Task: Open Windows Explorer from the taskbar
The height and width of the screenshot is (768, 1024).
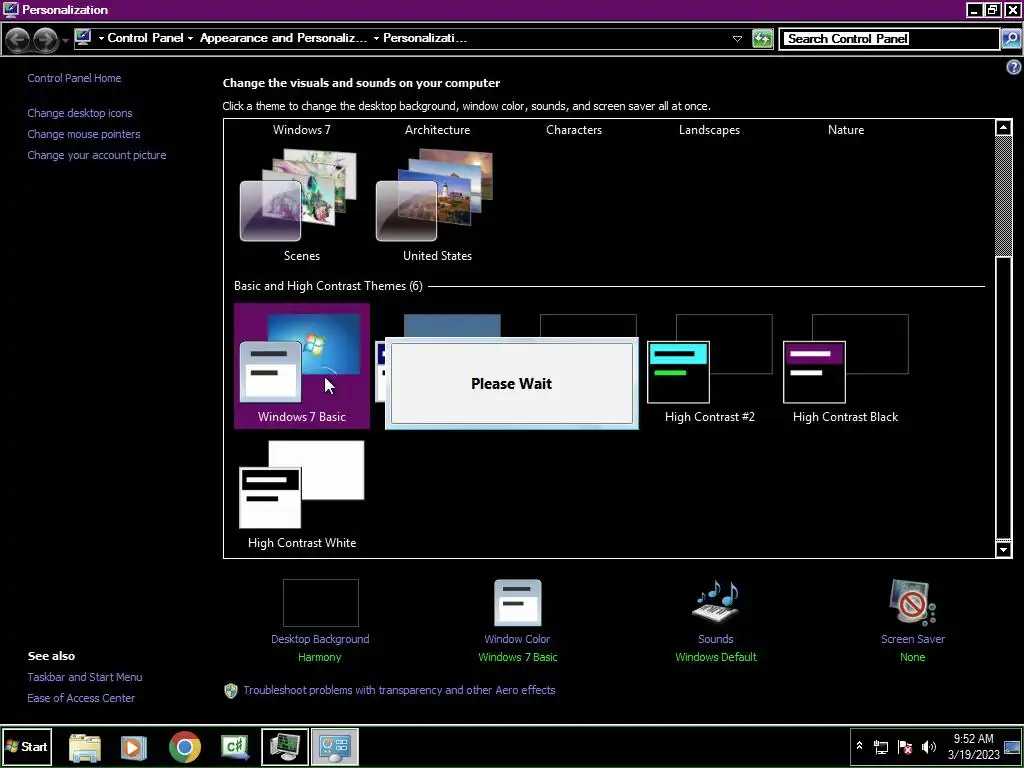Action: click(x=85, y=747)
